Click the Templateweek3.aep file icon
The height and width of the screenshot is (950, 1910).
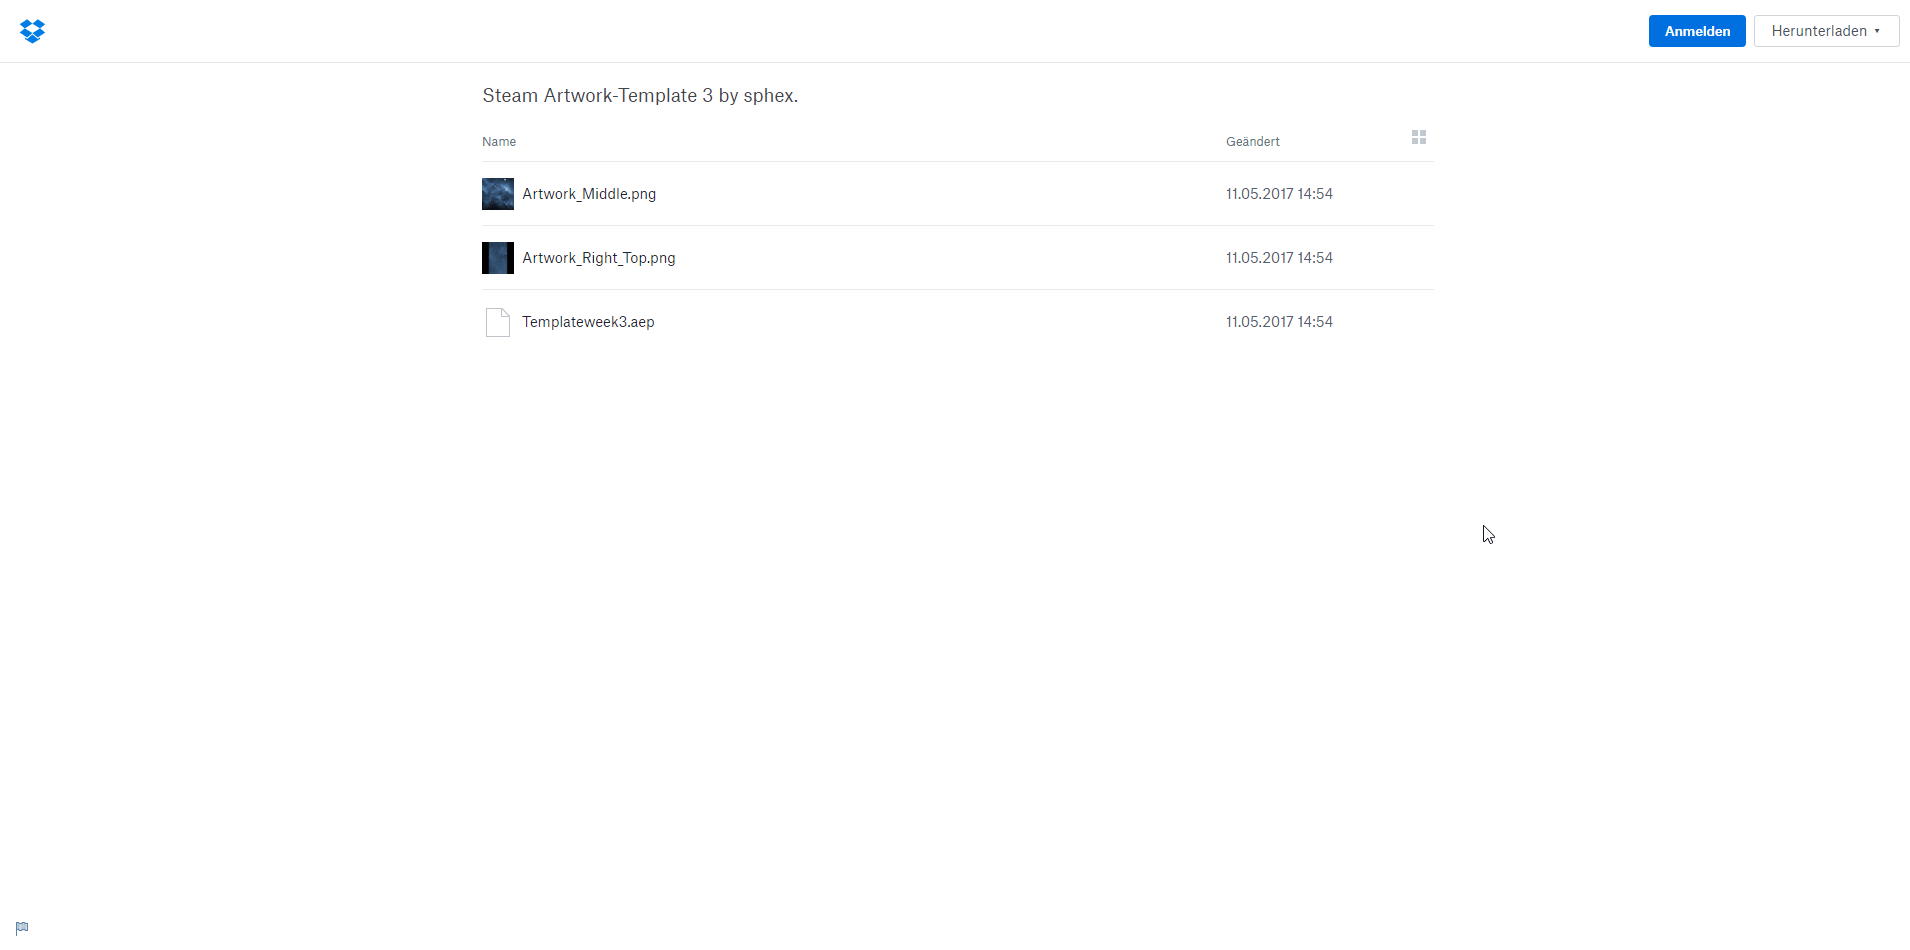click(x=498, y=322)
